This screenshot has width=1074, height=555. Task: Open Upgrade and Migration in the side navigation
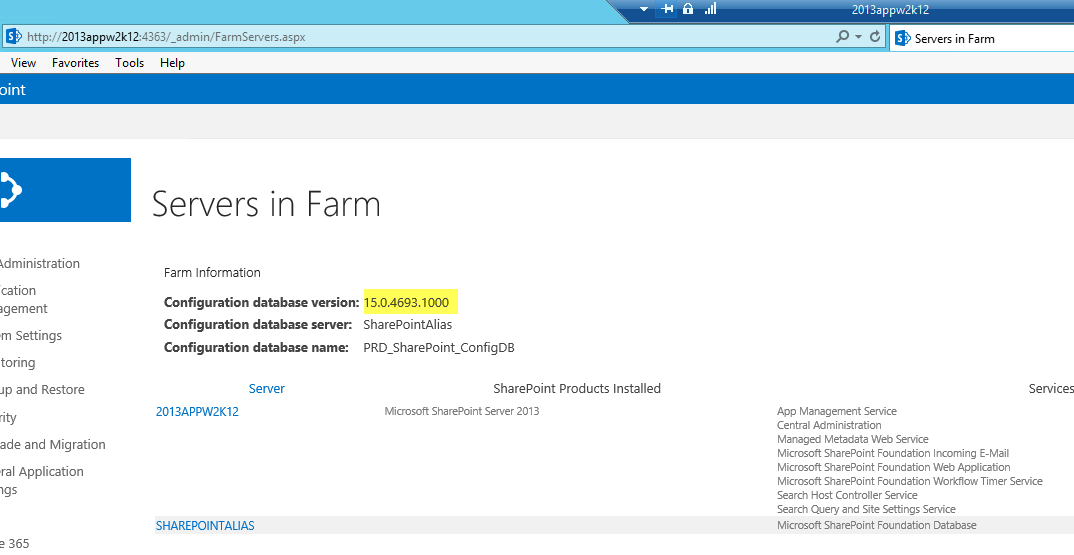[x=53, y=444]
